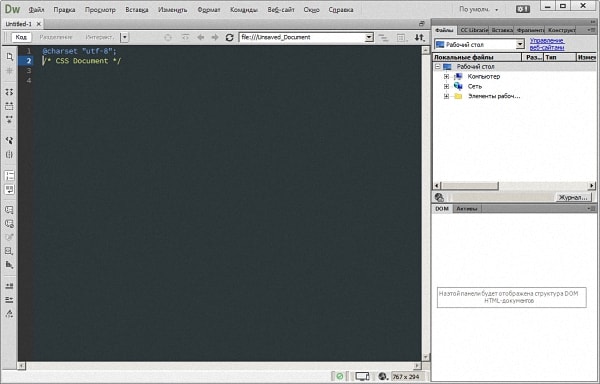This screenshot has height=384, width=600.
Task: Click the Recent Snippets icon in the coding toolbar
Action: (x=9, y=251)
